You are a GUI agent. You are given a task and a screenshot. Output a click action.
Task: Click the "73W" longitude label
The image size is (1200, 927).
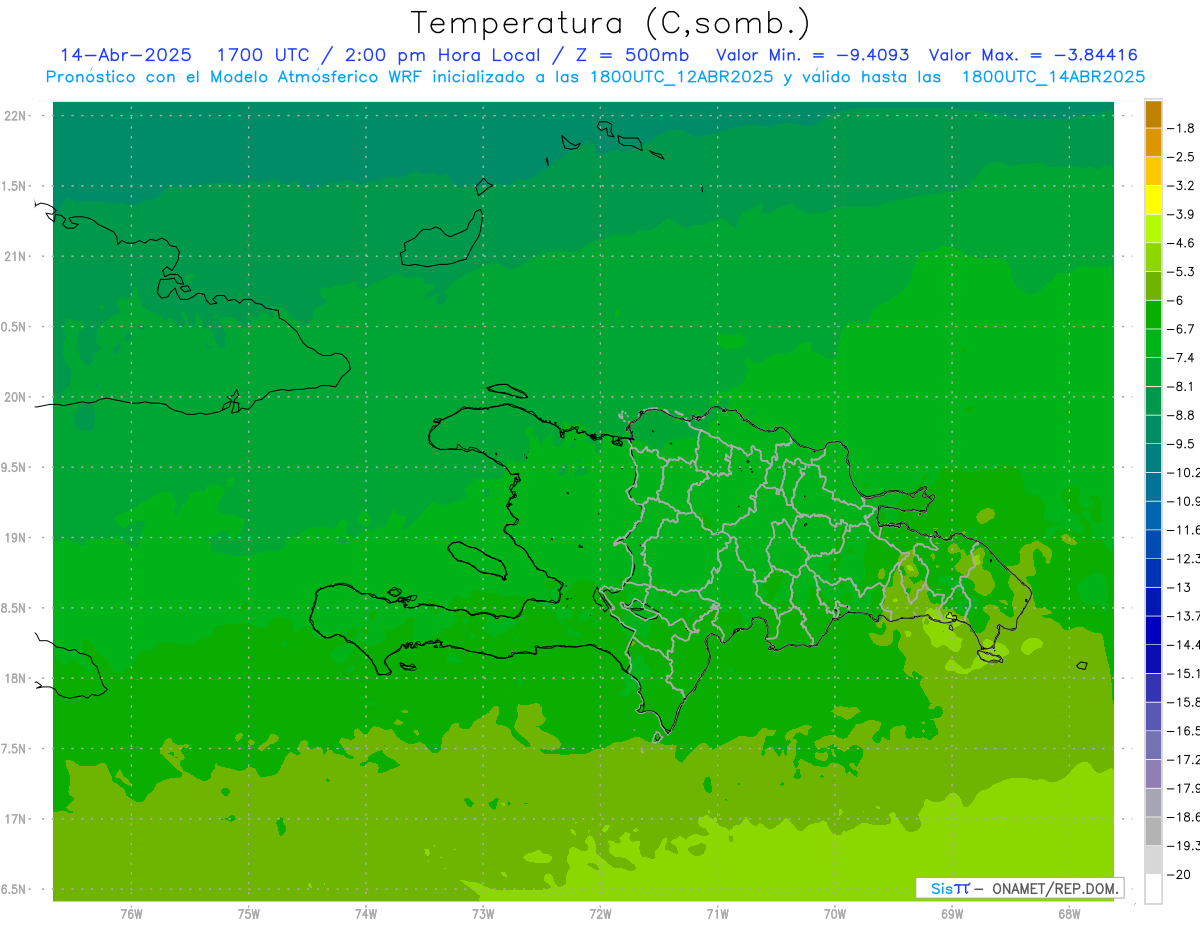[483, 914]
